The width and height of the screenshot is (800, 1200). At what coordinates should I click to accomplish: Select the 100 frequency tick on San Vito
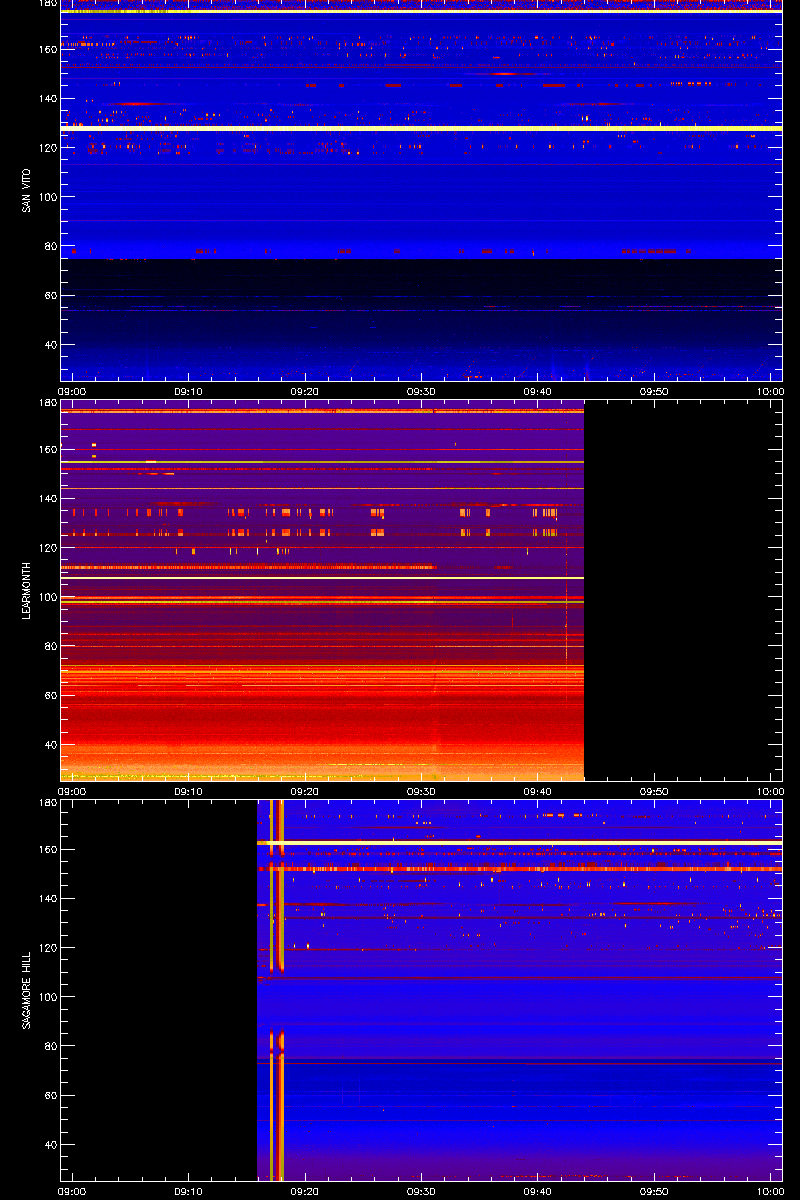click(x=46, y=197)
